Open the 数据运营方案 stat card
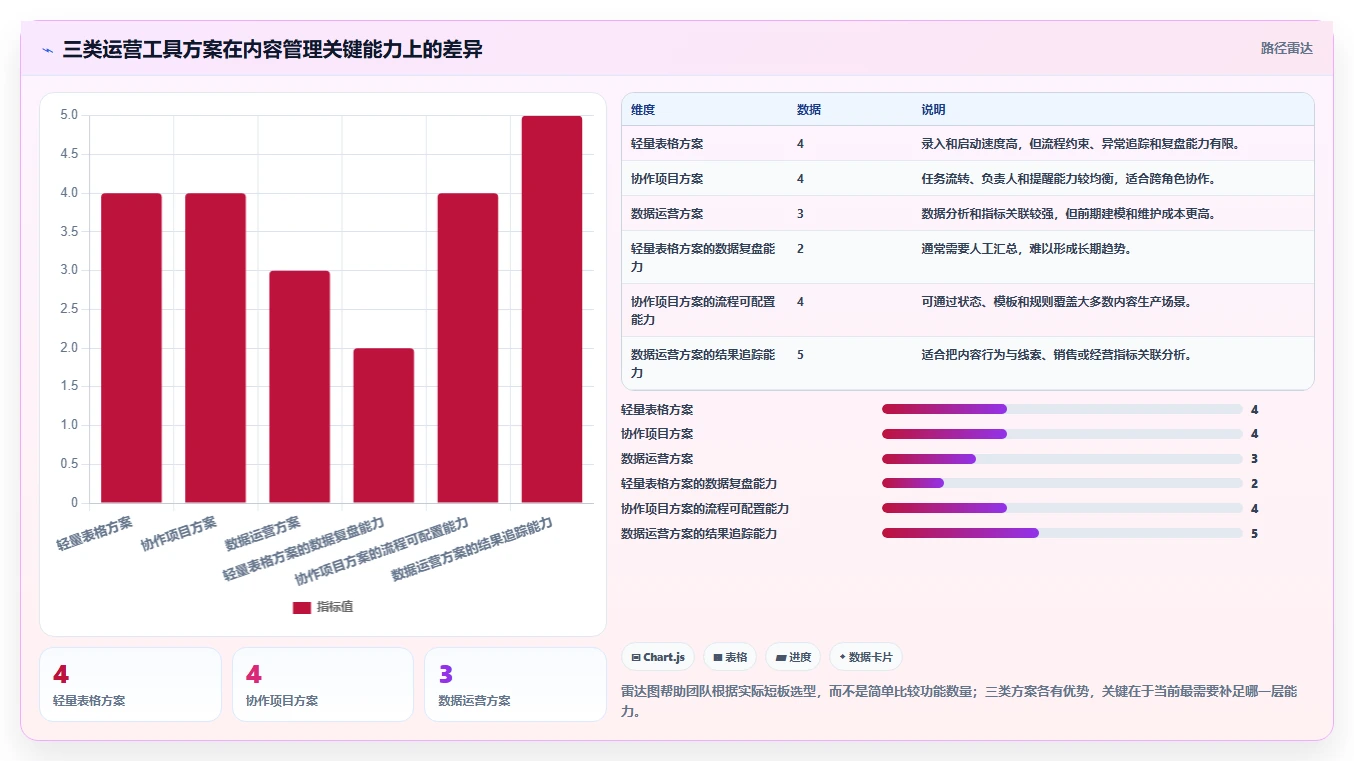Image resolution: width=1354 pixels, height=761 pixels. pyautogui.click(x=515, y=684)
